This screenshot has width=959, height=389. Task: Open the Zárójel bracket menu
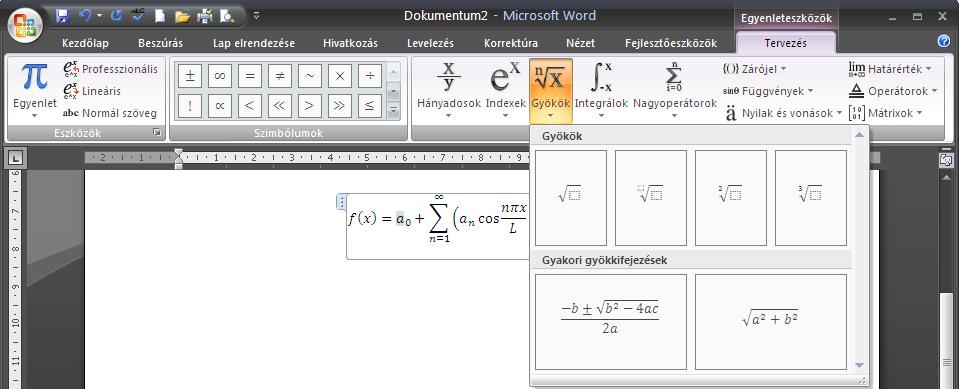pos(755,69)
